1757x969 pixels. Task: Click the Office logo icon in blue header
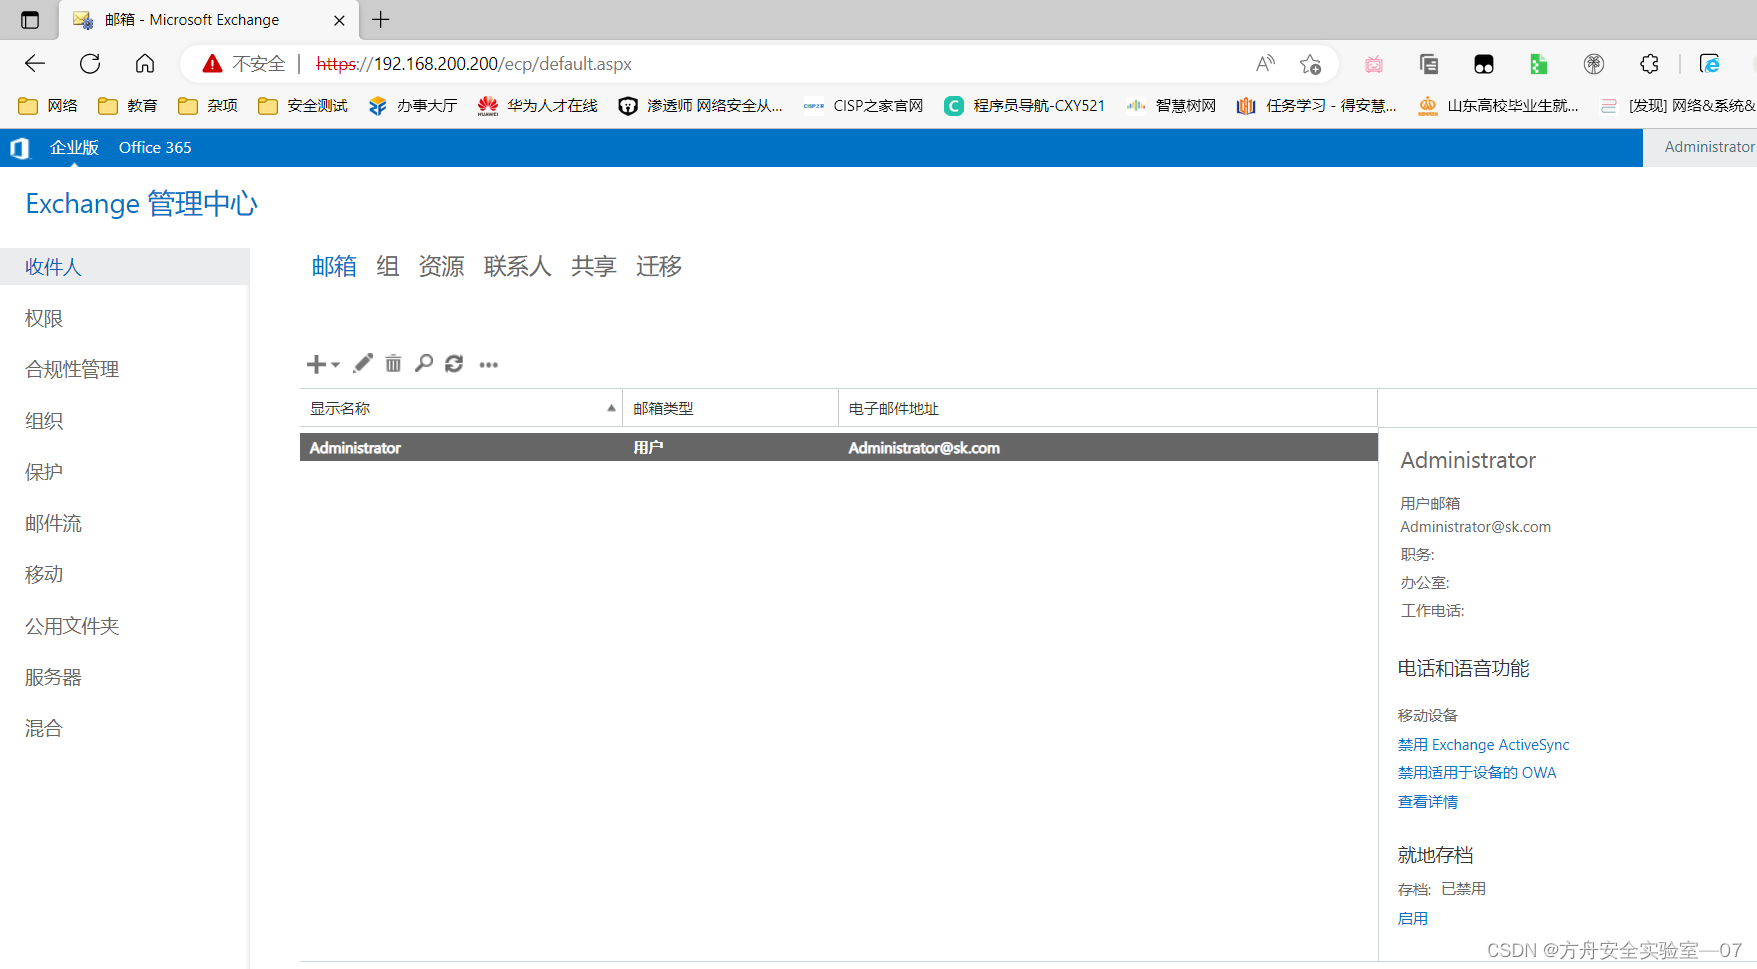pos(19,148)
